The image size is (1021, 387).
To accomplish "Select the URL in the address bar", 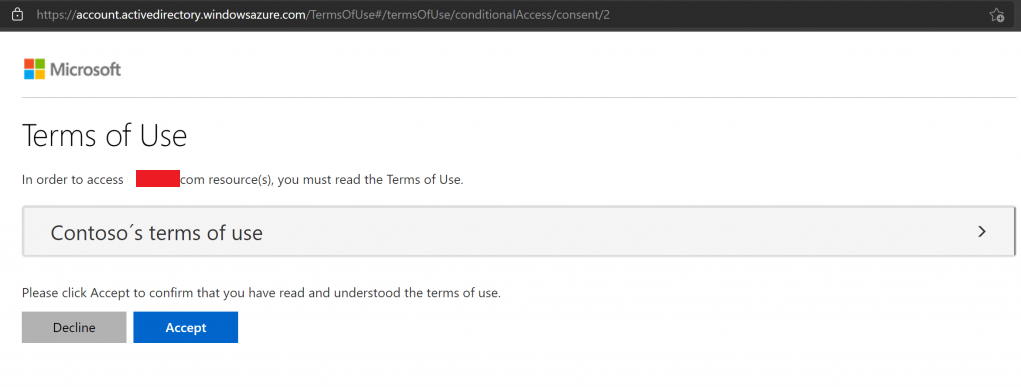I will tap(323, 14).
